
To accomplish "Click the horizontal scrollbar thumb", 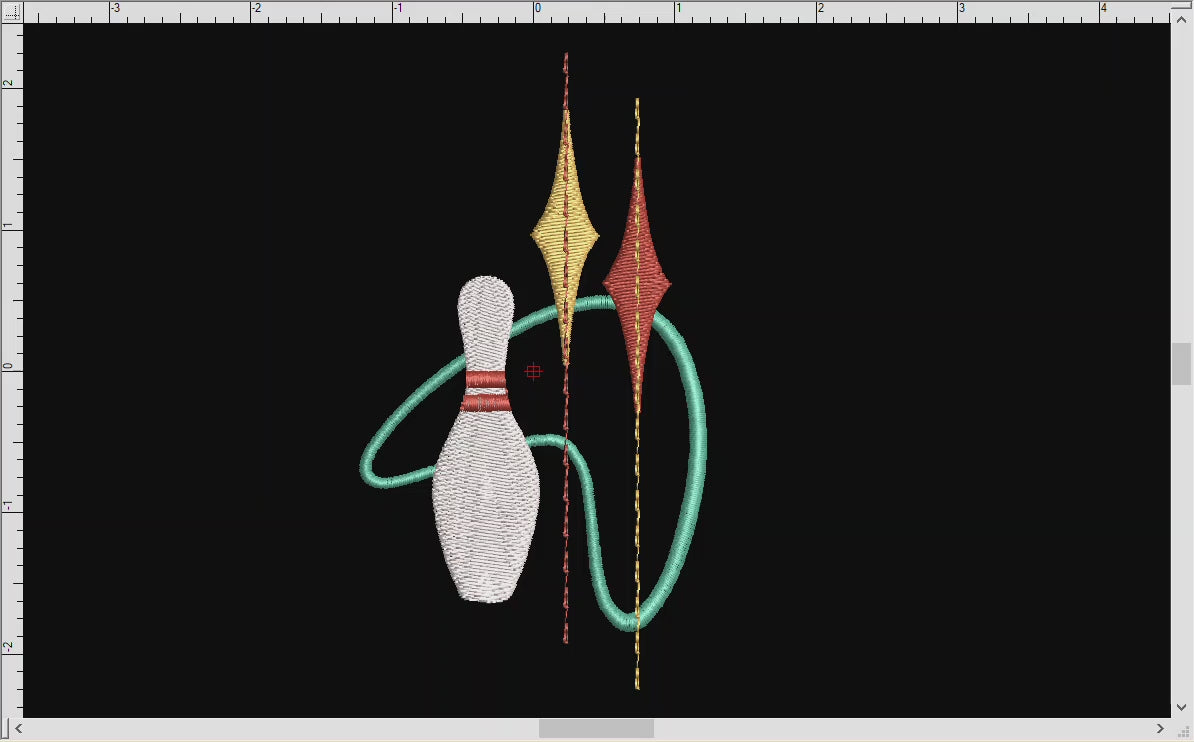I will click(x=596, y=729).
